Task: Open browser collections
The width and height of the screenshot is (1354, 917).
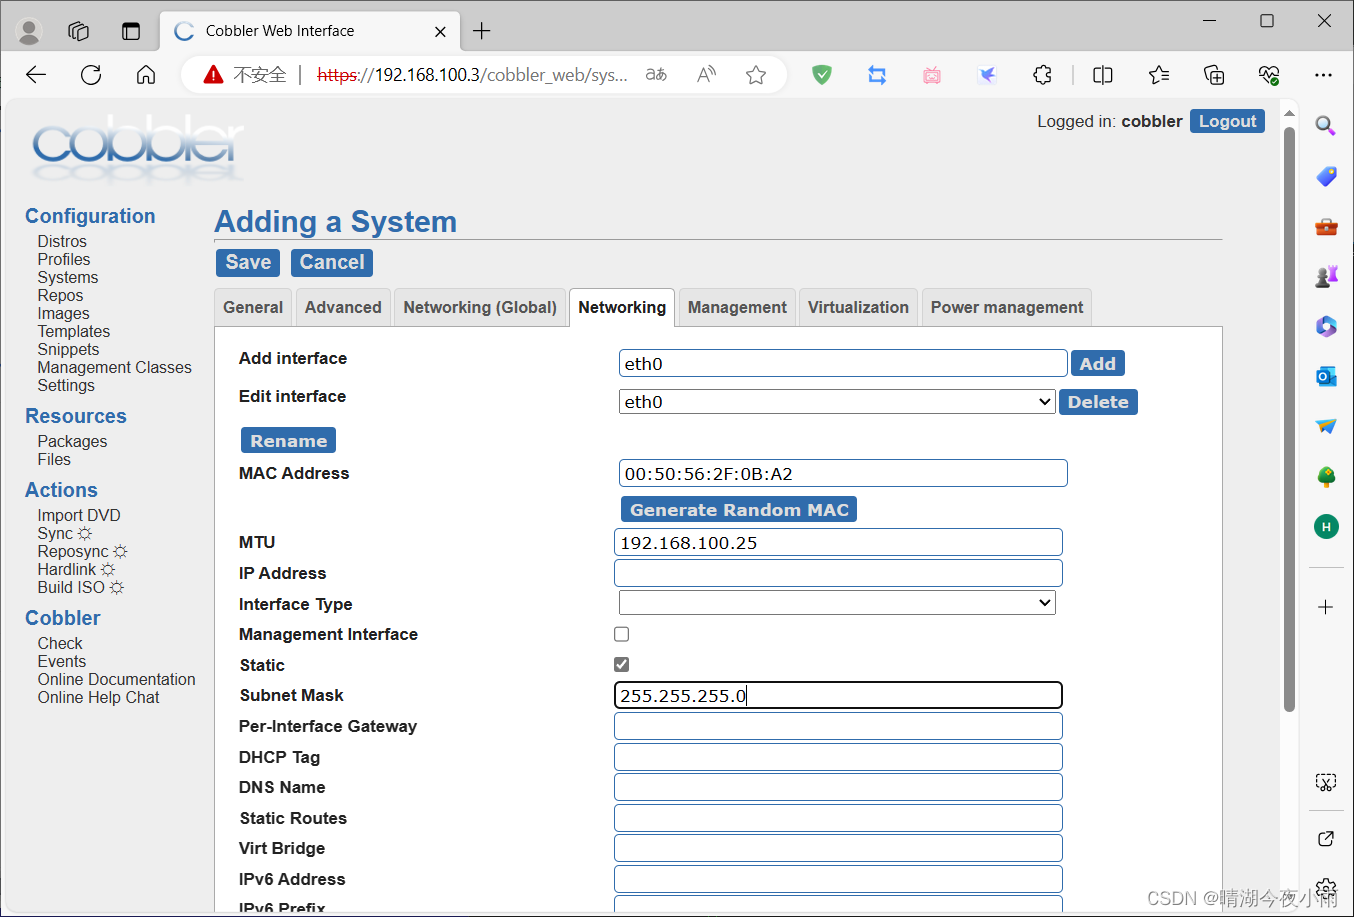Action: click(x=1214, y=75)
